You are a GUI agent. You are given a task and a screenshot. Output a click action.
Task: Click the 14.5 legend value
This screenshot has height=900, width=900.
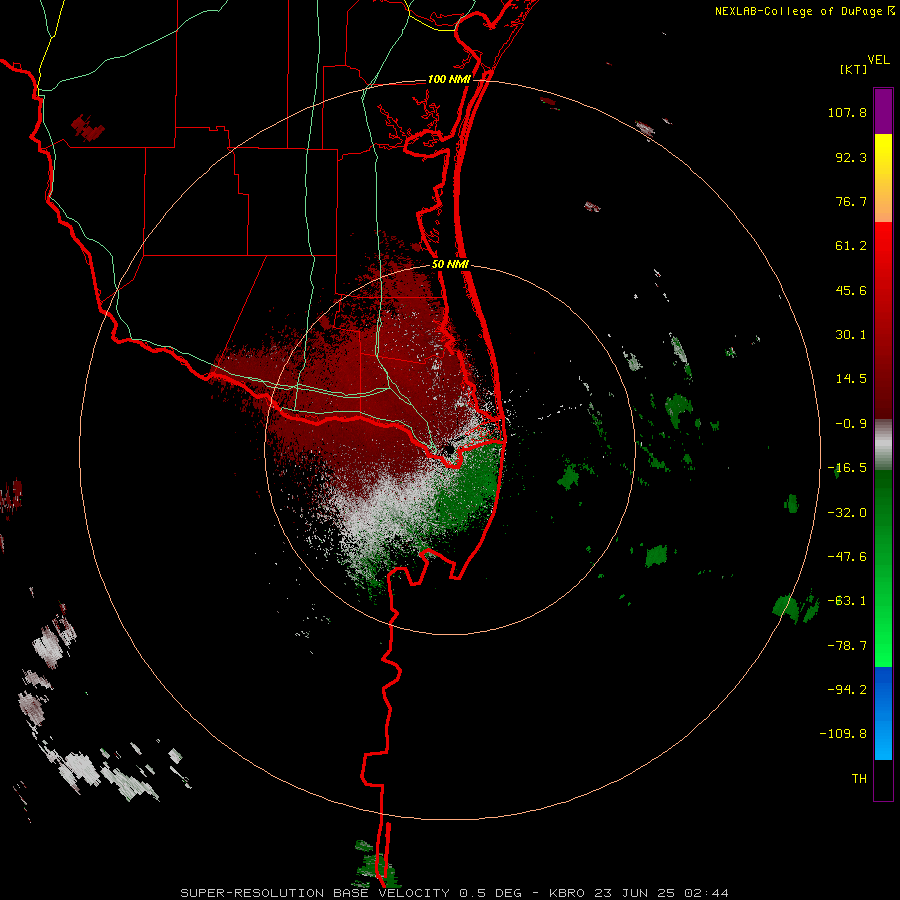[851, 379]
